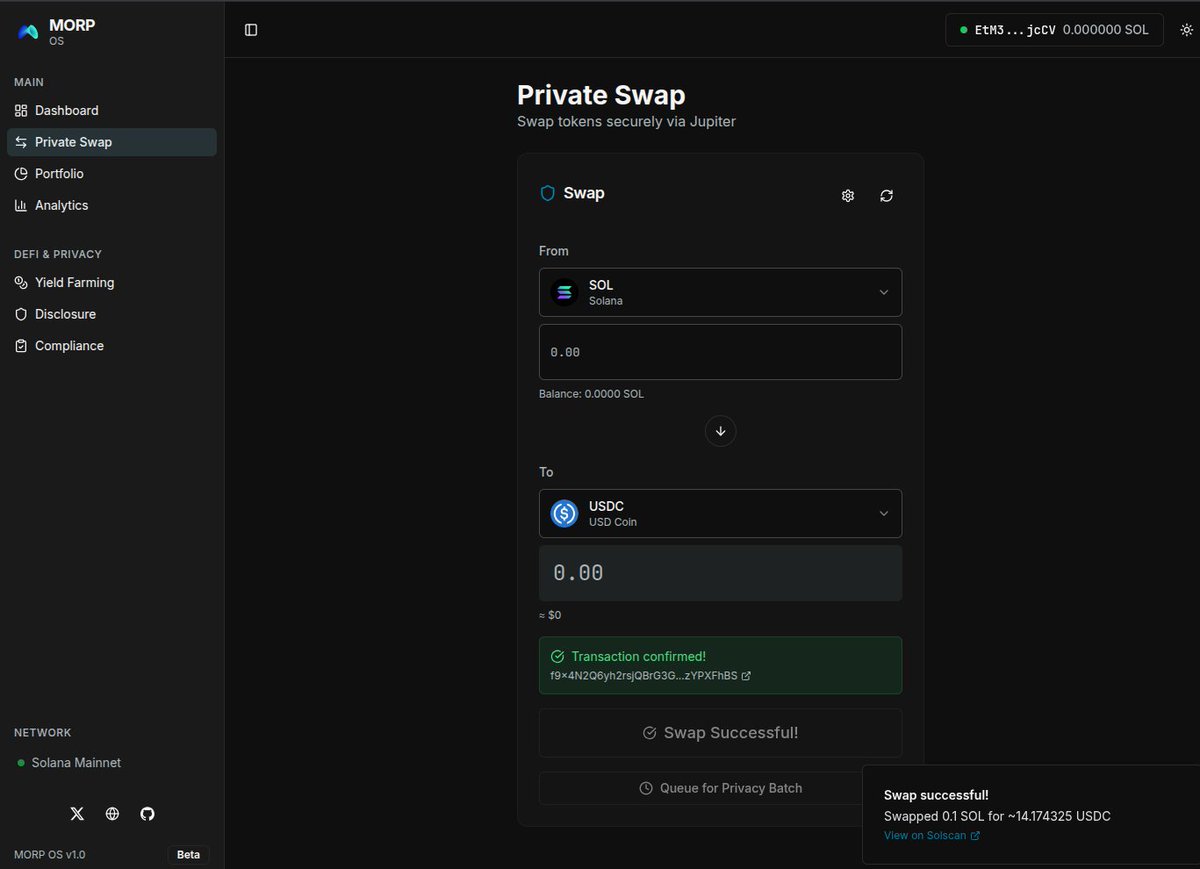
Task: Click the MORP OS logo icon
Action: (29, 32)
